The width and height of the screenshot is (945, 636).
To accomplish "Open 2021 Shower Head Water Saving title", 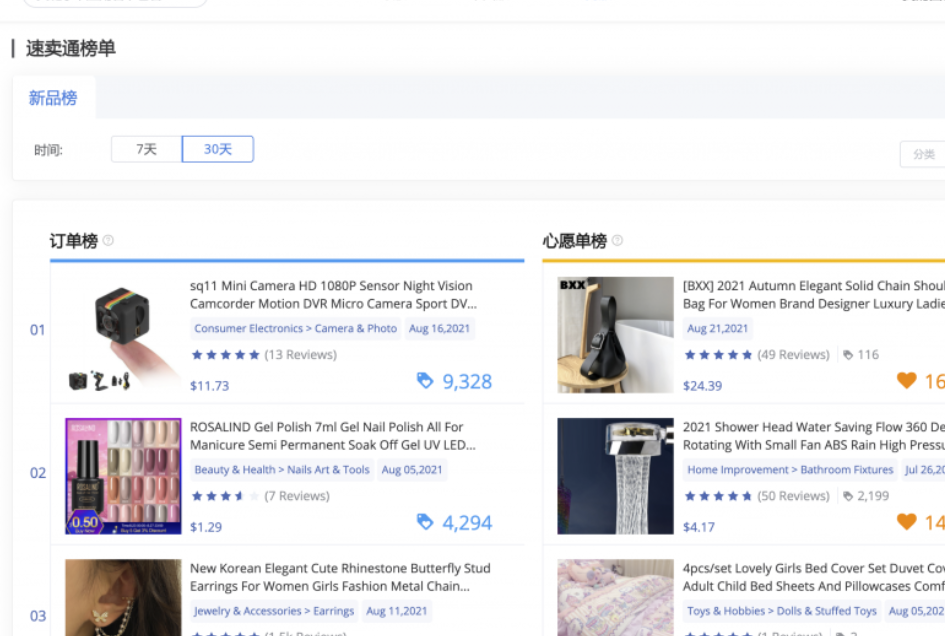I will [814, 436].
